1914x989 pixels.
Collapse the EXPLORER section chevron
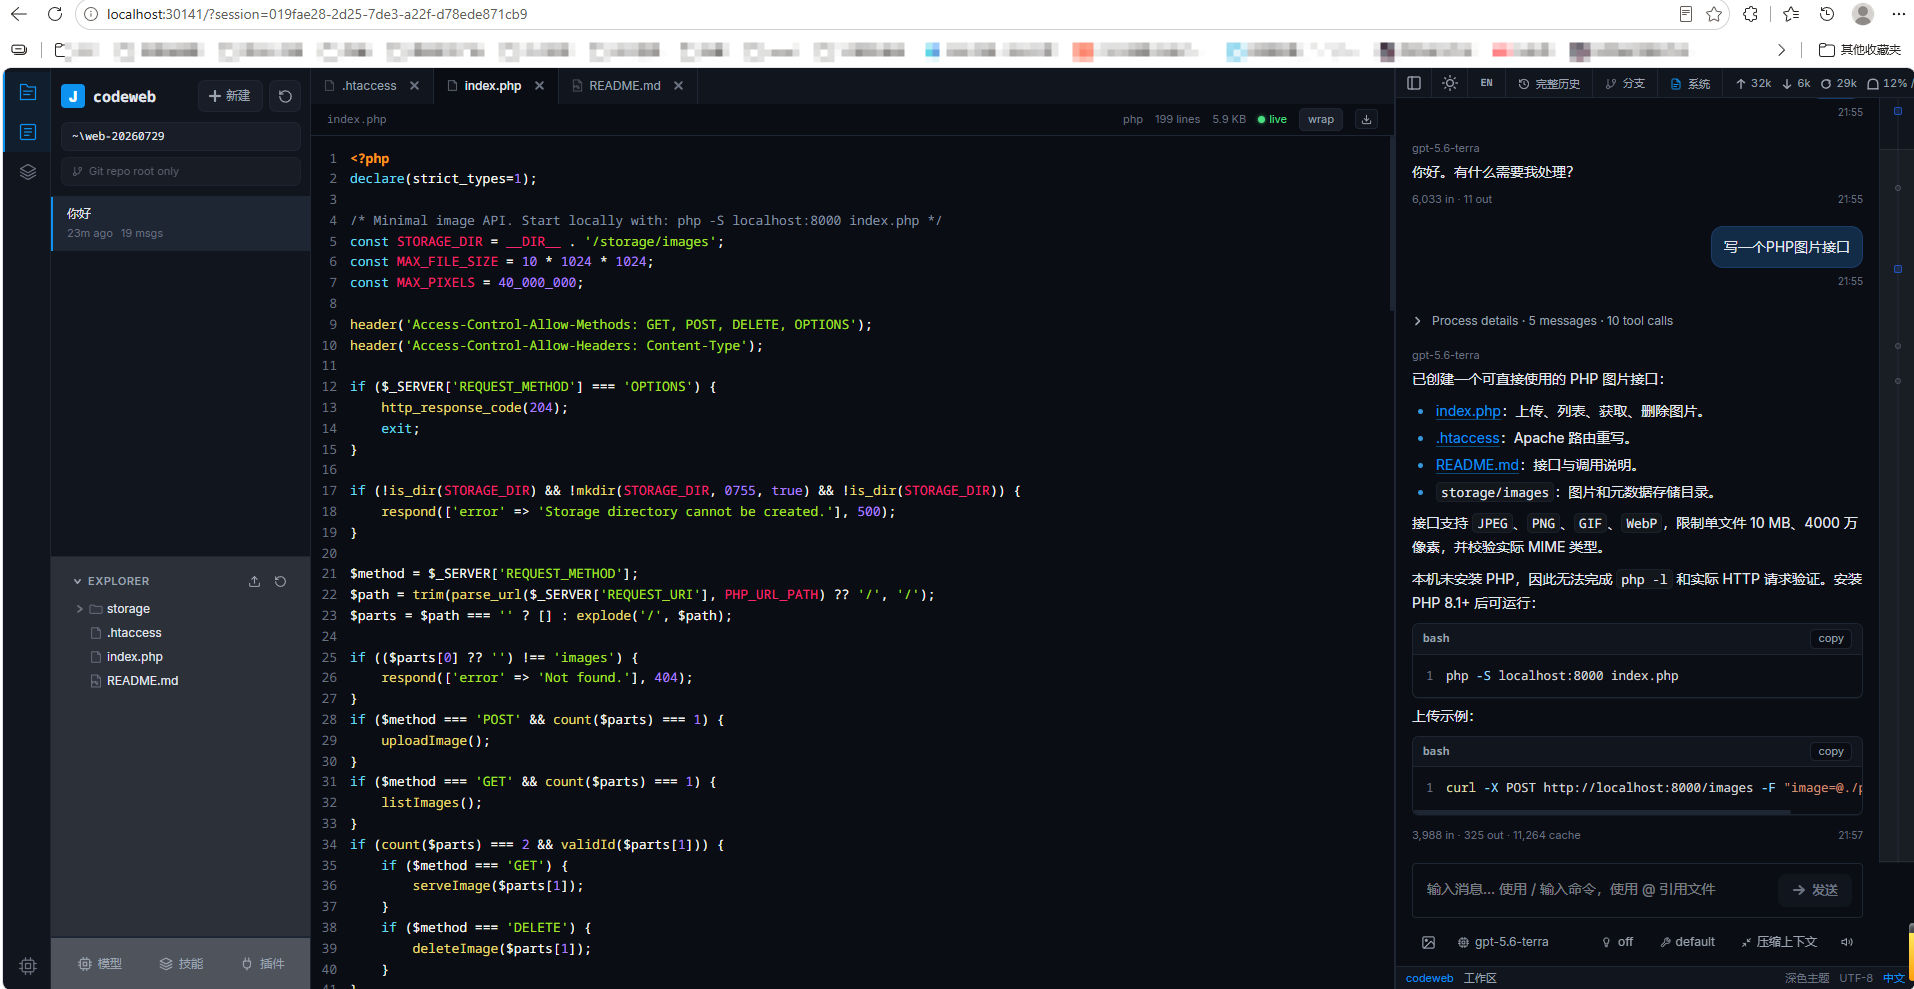coord(78,581)
